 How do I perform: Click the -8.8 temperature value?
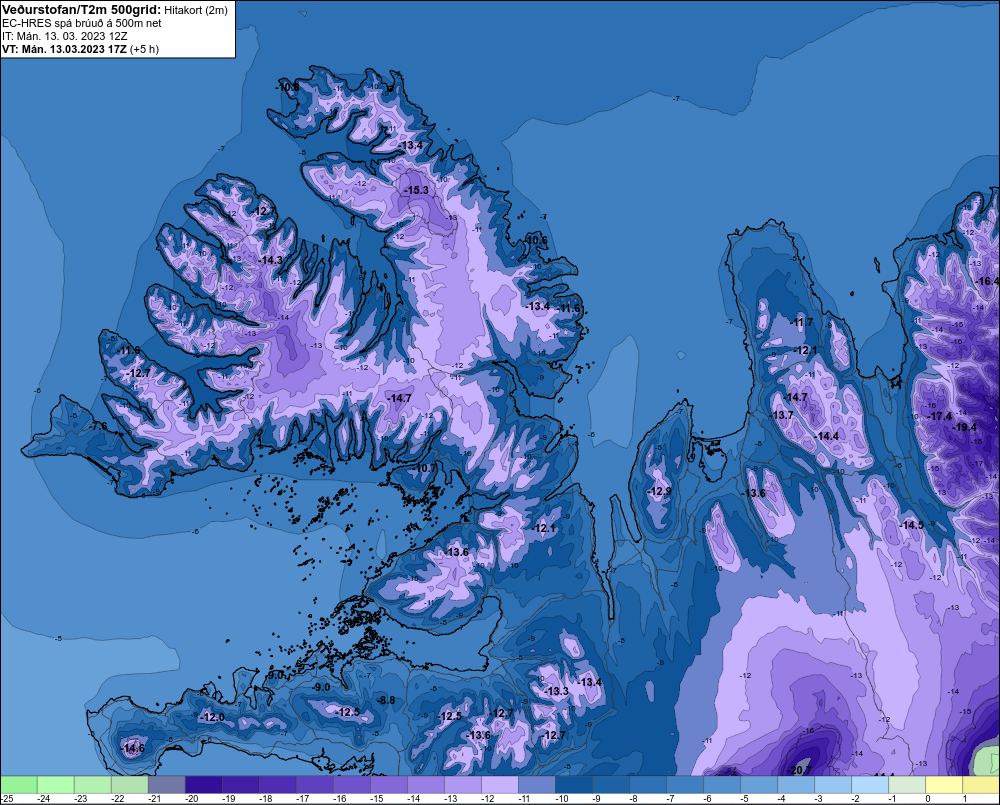click(386, 700)
